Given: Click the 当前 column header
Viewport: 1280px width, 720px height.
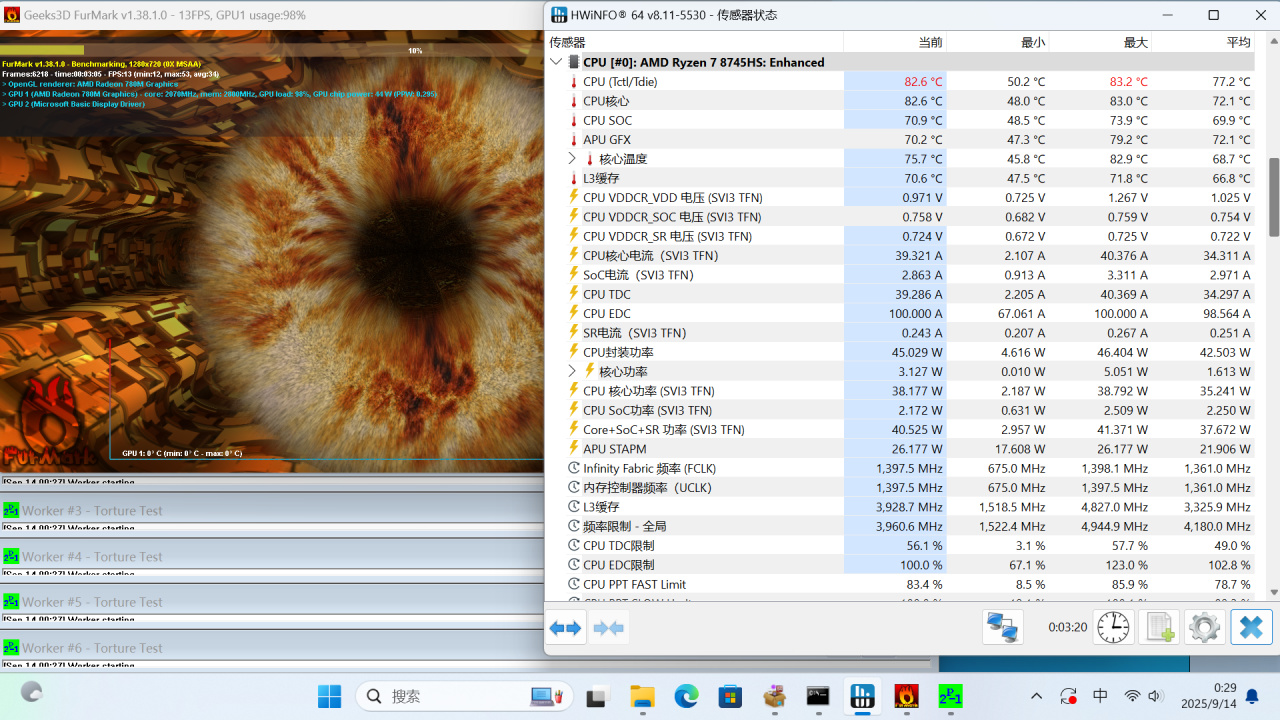Looking at the screenshot, I should pos(895,42).
